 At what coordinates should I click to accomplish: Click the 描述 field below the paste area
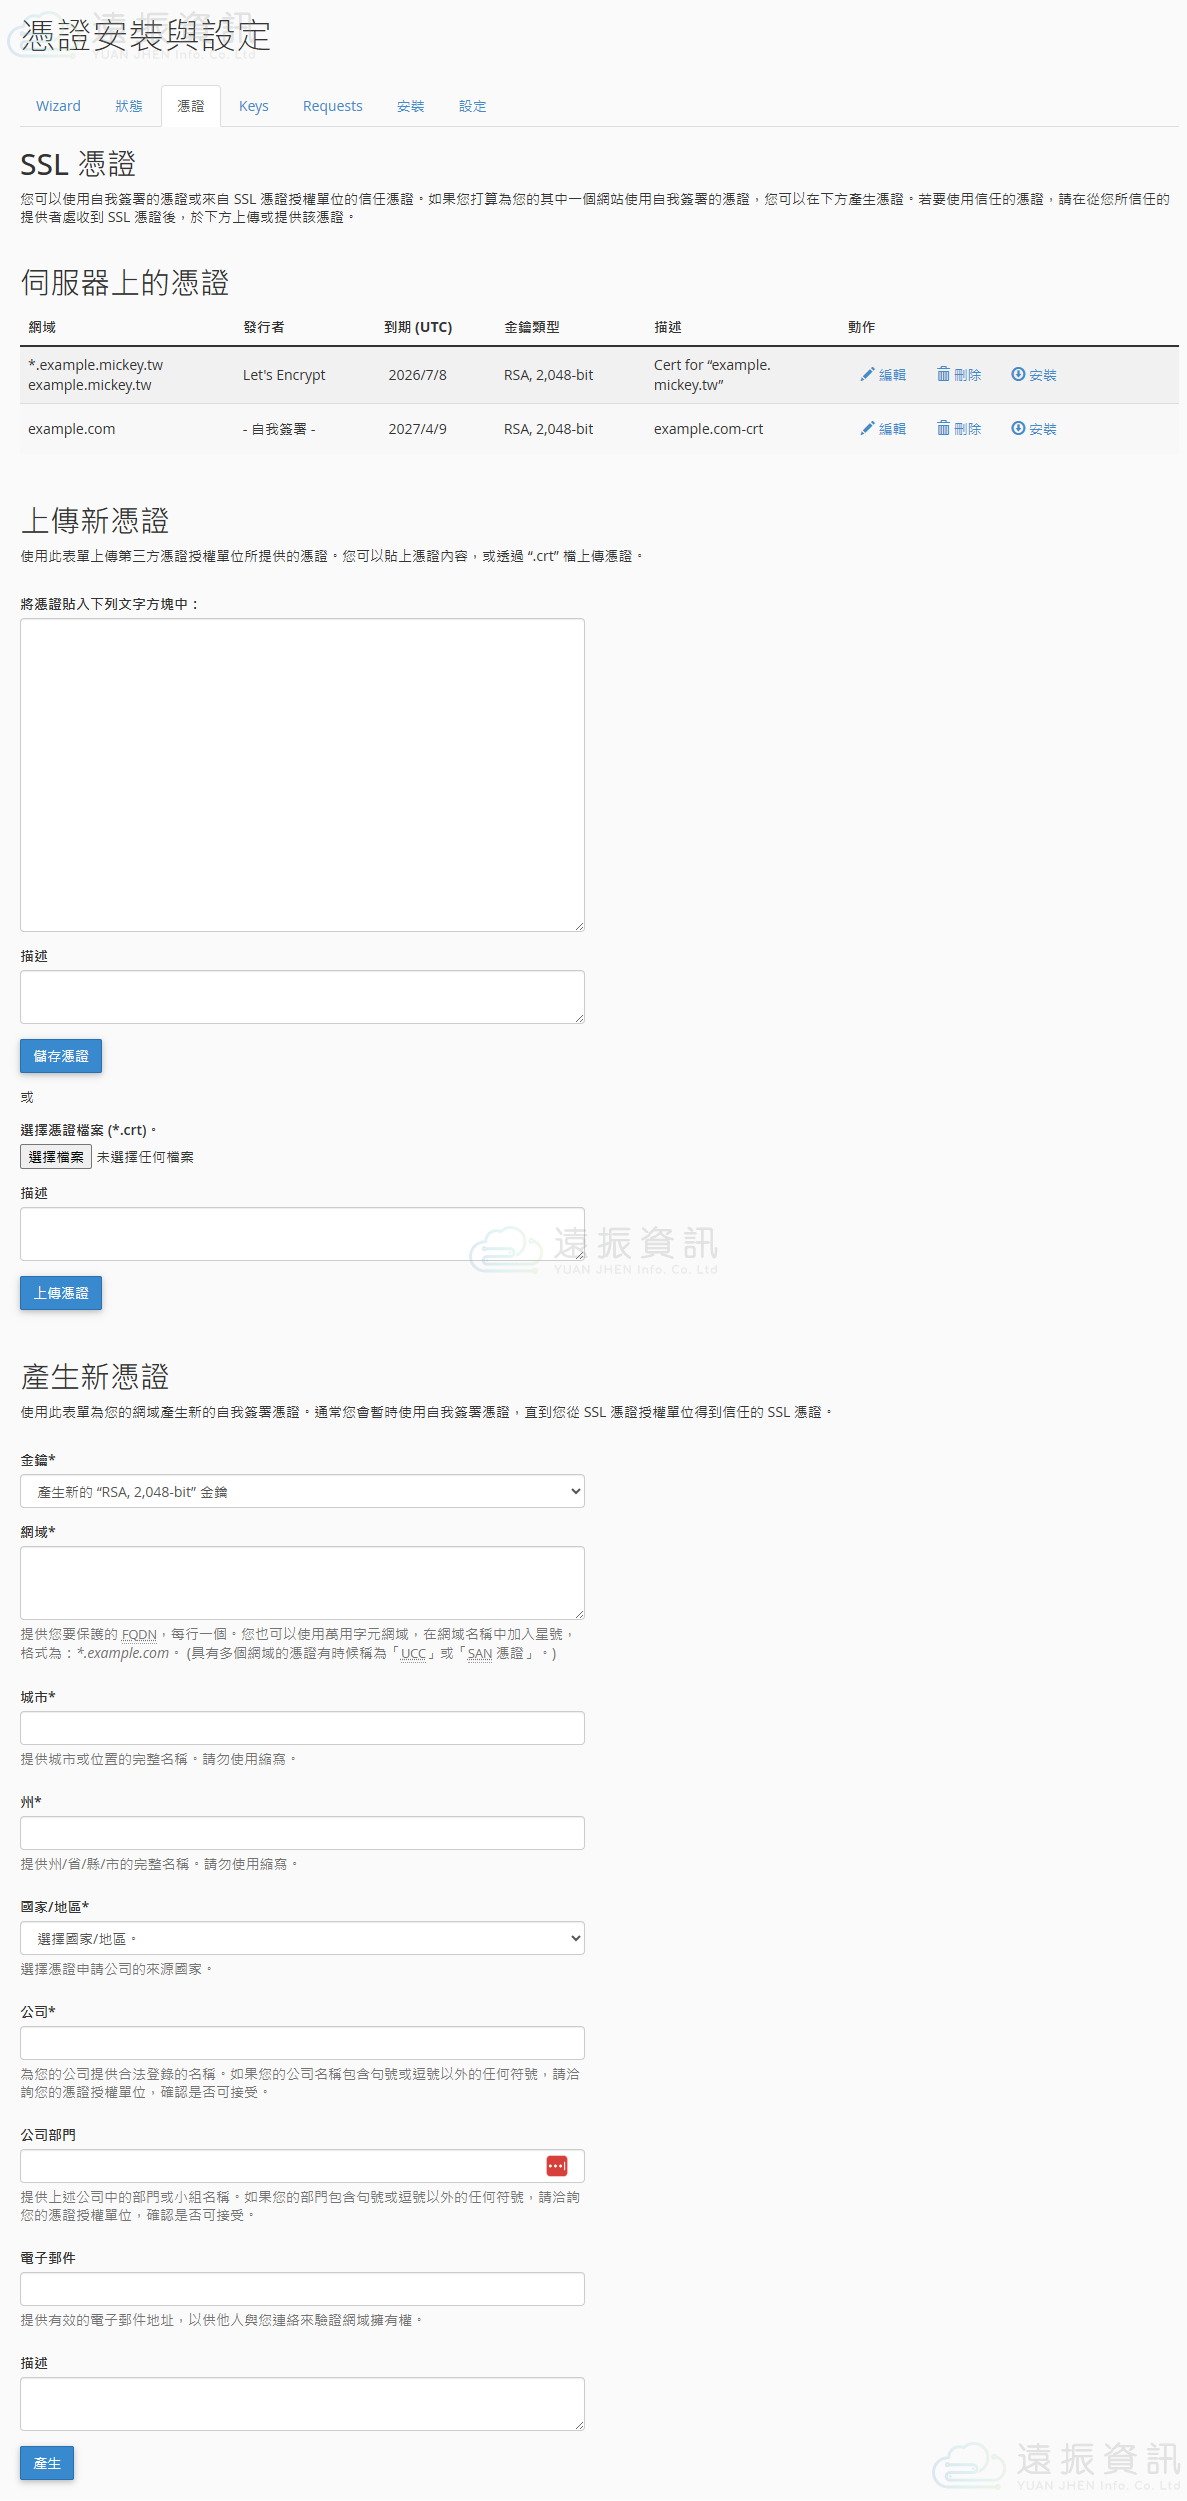pyautogui.click(x=302, y=997)
